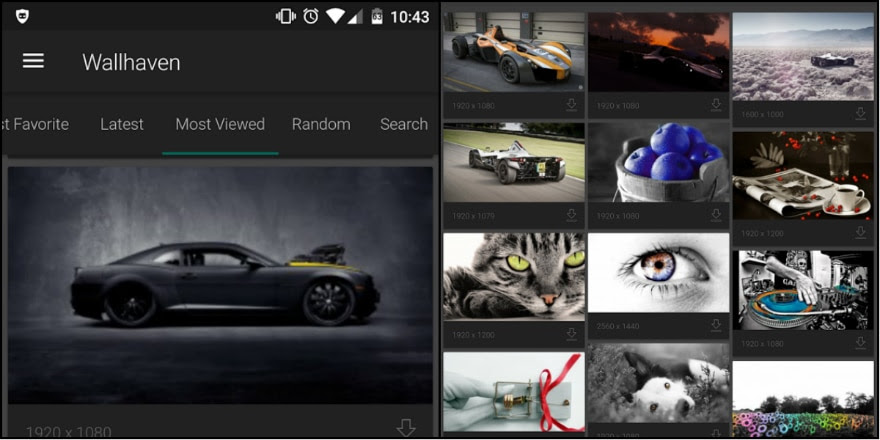Open the black and white dog thumbnail

click(x=659, y=383)
